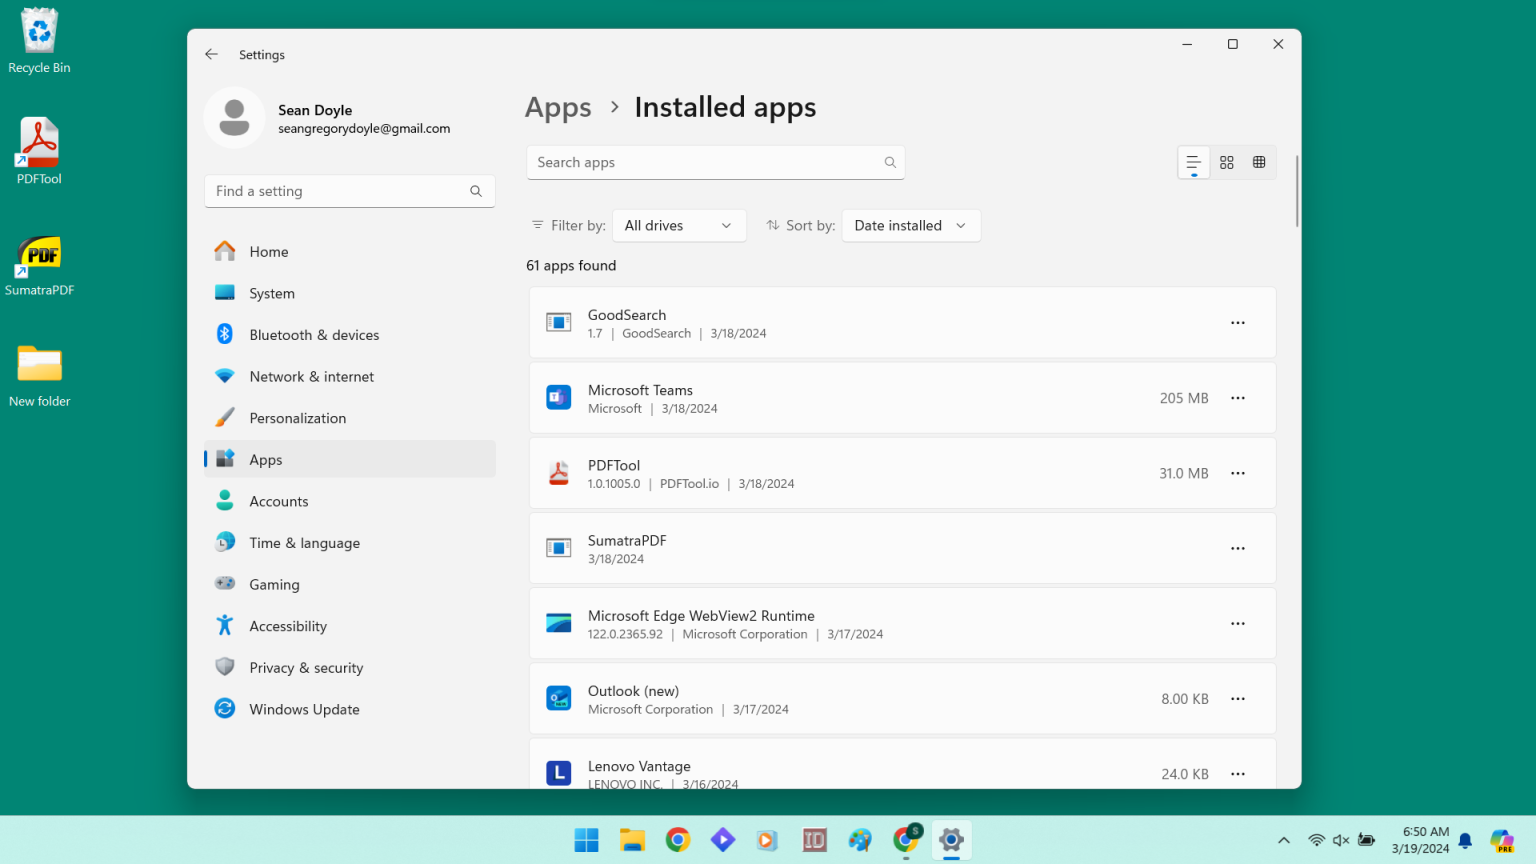Expand the Date installed sort dropdown

click(911, 226)
